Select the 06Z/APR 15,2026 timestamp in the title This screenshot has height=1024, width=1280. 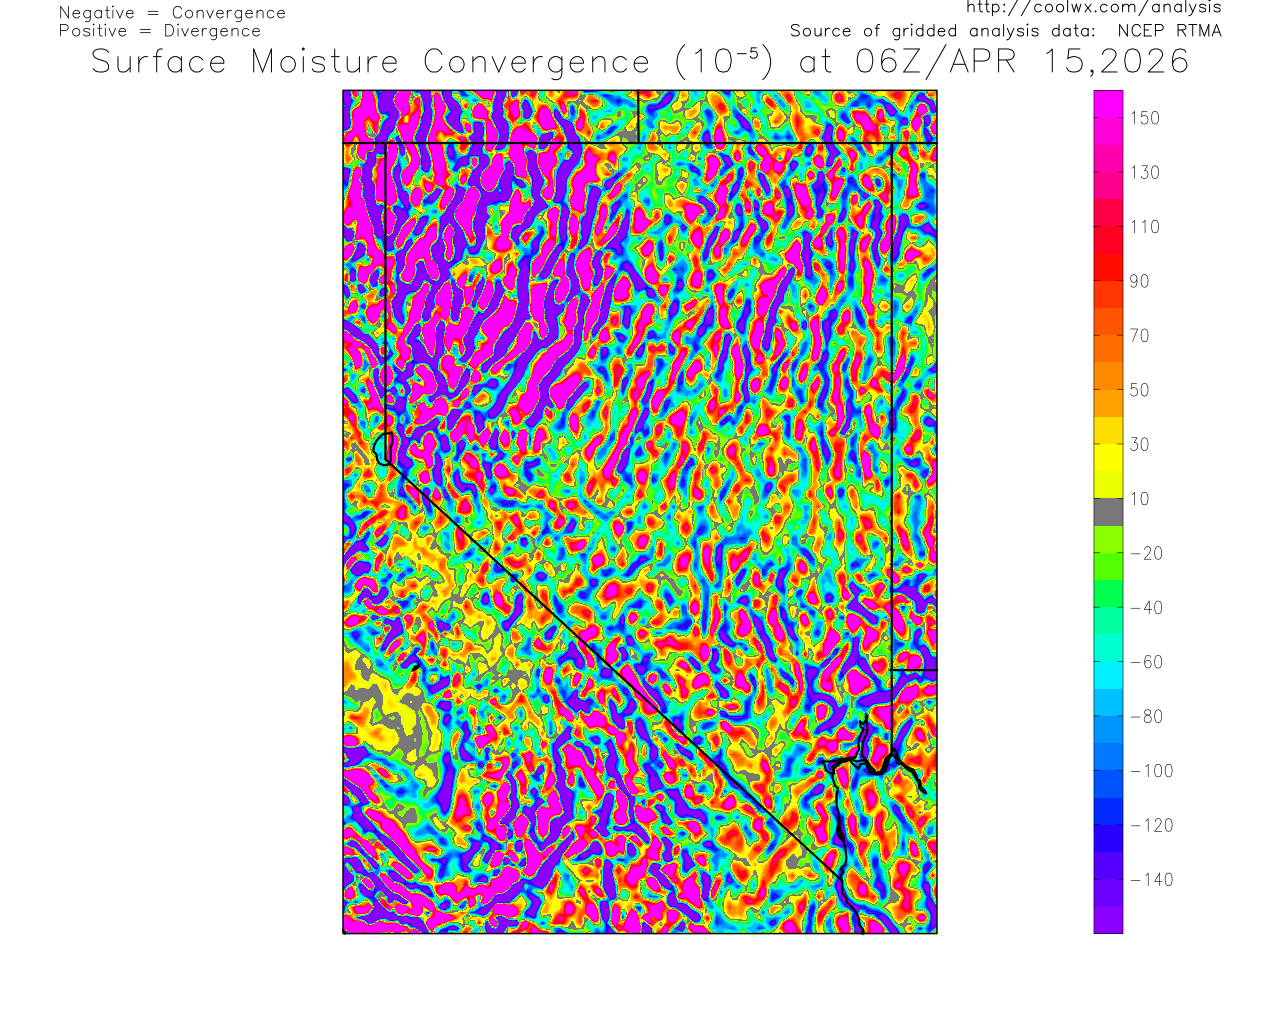pyautogui.click(x=1022, y=62)
